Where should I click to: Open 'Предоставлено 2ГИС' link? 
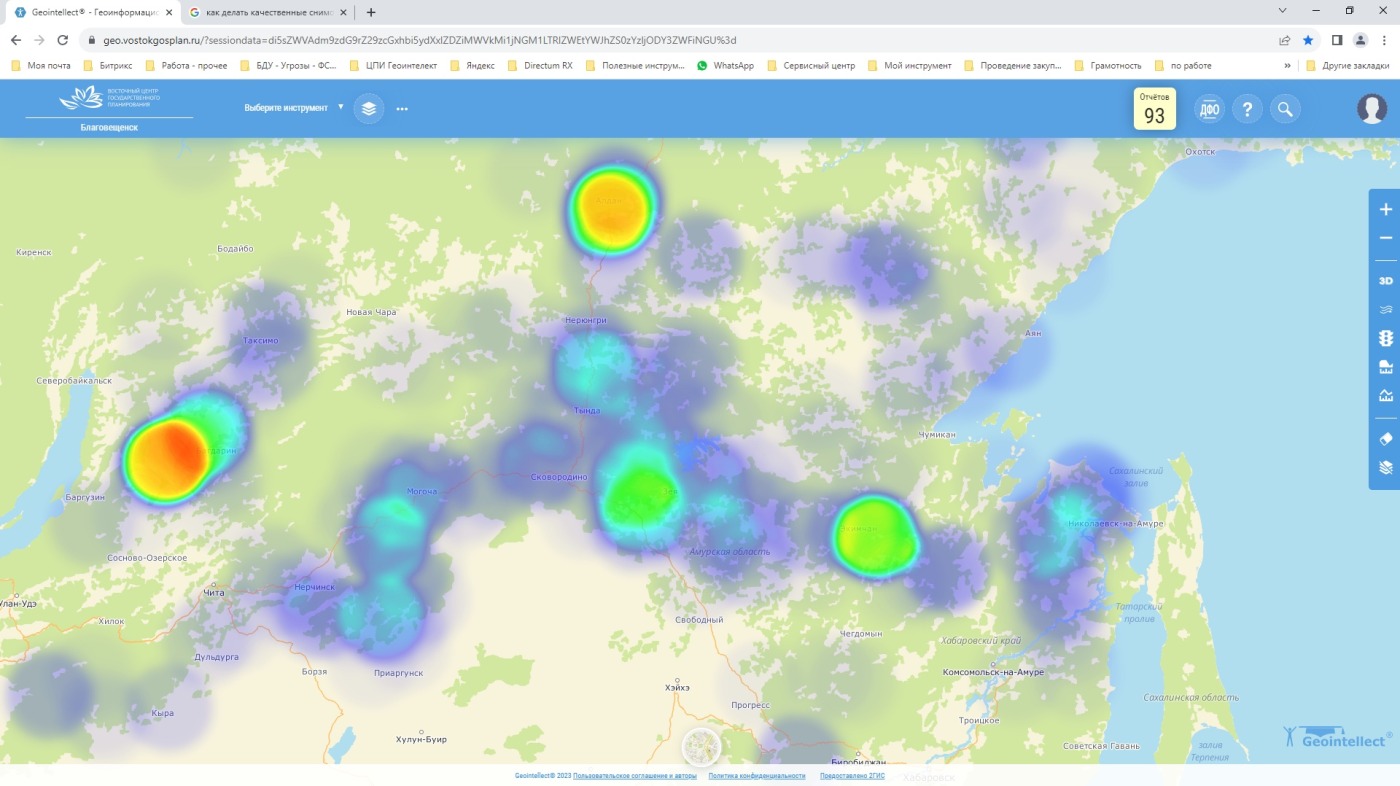(852, 776)
